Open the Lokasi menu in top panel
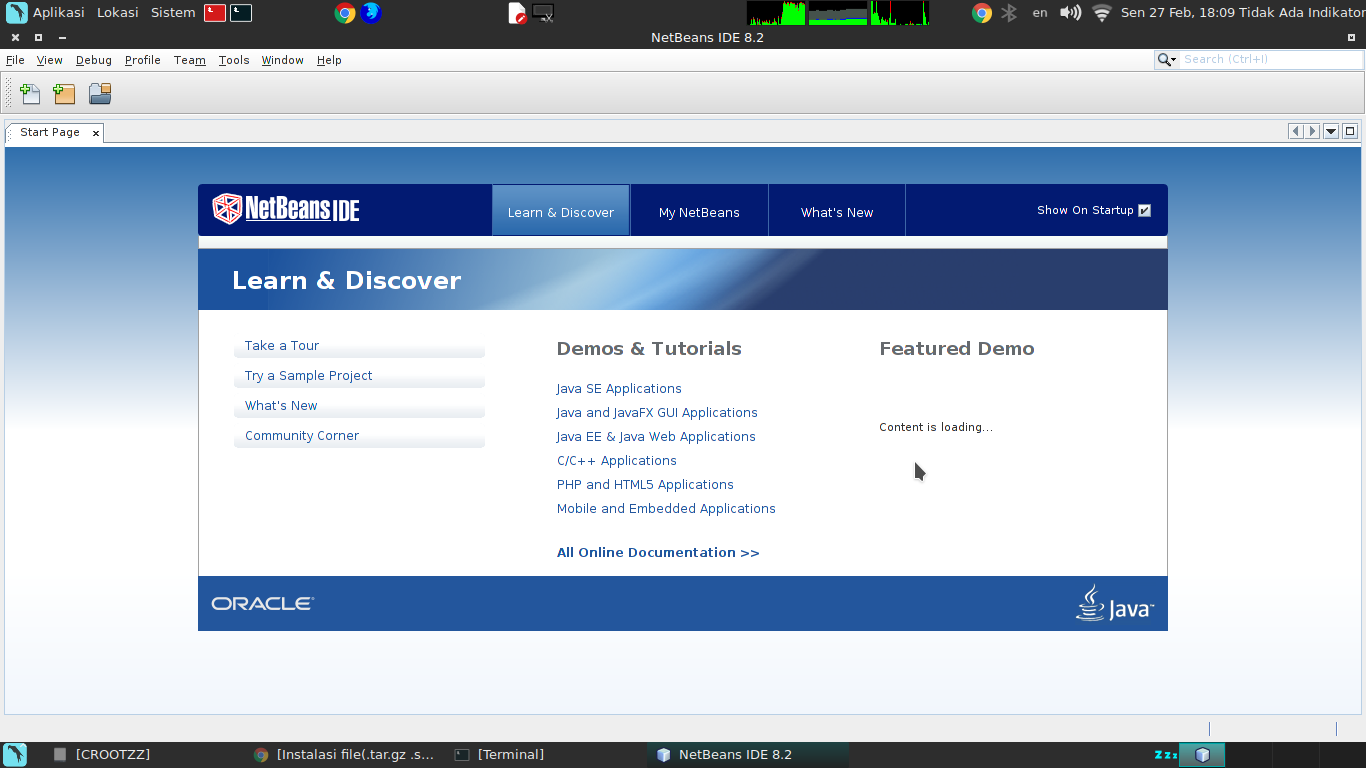The image size is (1366, 768). click(118, 13)
